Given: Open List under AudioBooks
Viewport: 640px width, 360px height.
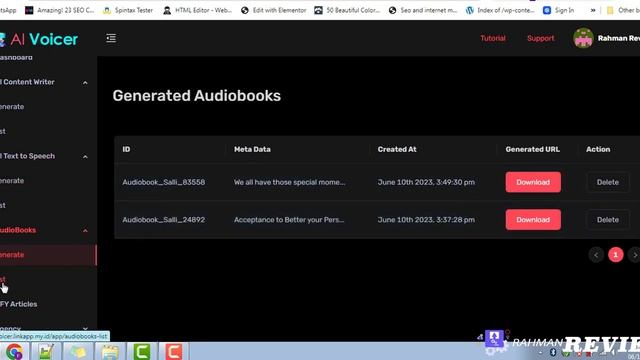Looking at the screenshot, I should (x=3, y=280).
